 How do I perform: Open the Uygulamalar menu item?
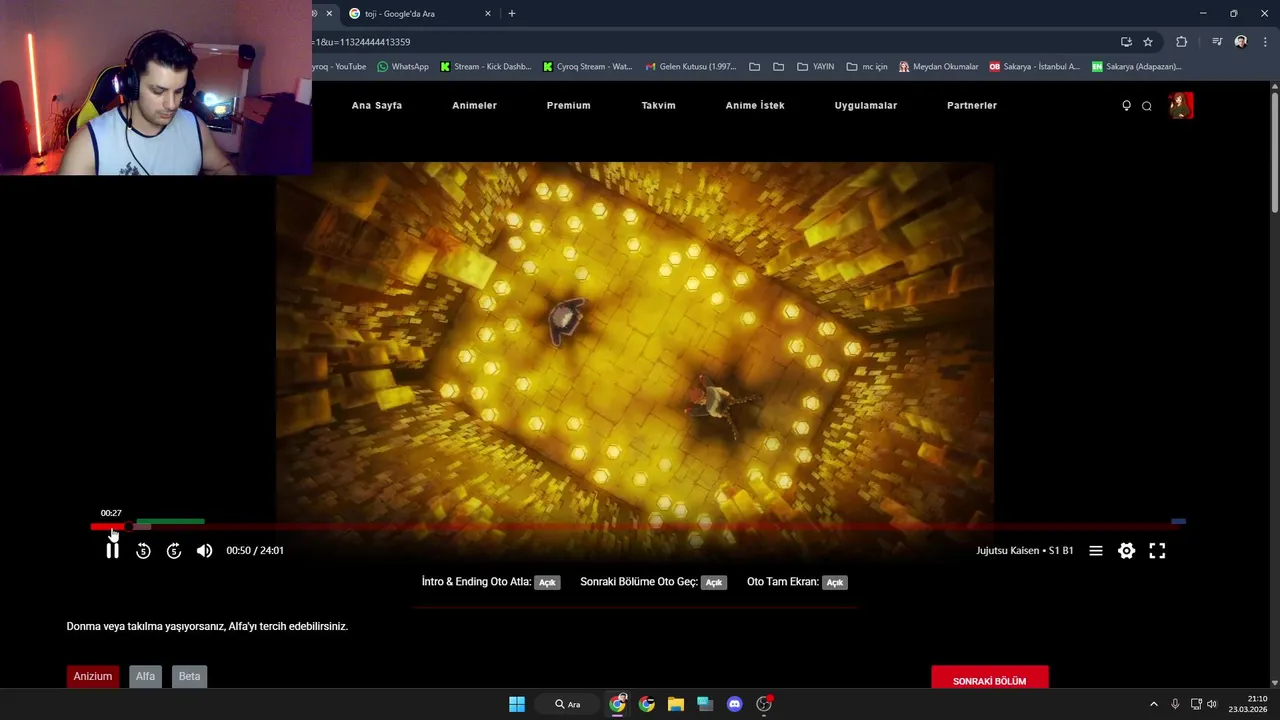pos(866,105)
